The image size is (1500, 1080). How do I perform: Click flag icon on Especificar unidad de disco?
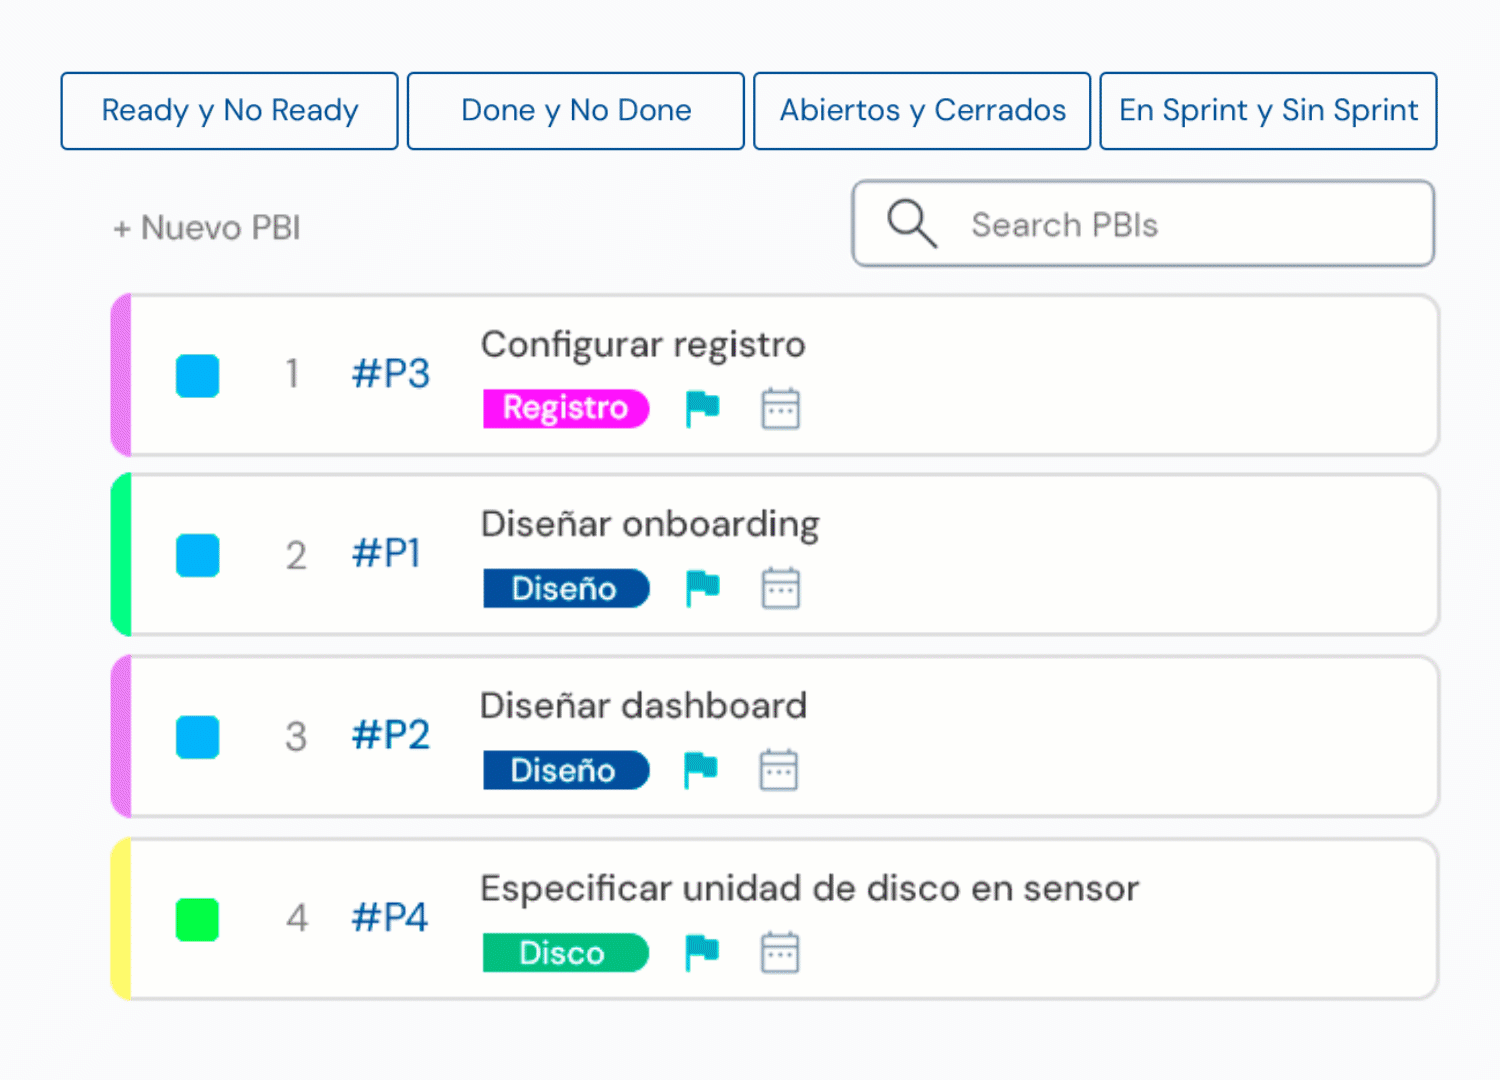tap(702, 952)
